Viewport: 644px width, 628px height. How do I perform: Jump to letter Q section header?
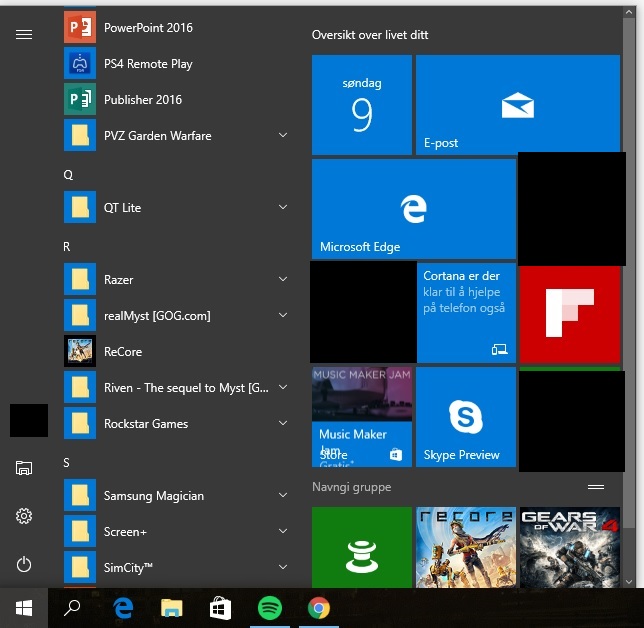click(68, 175)
